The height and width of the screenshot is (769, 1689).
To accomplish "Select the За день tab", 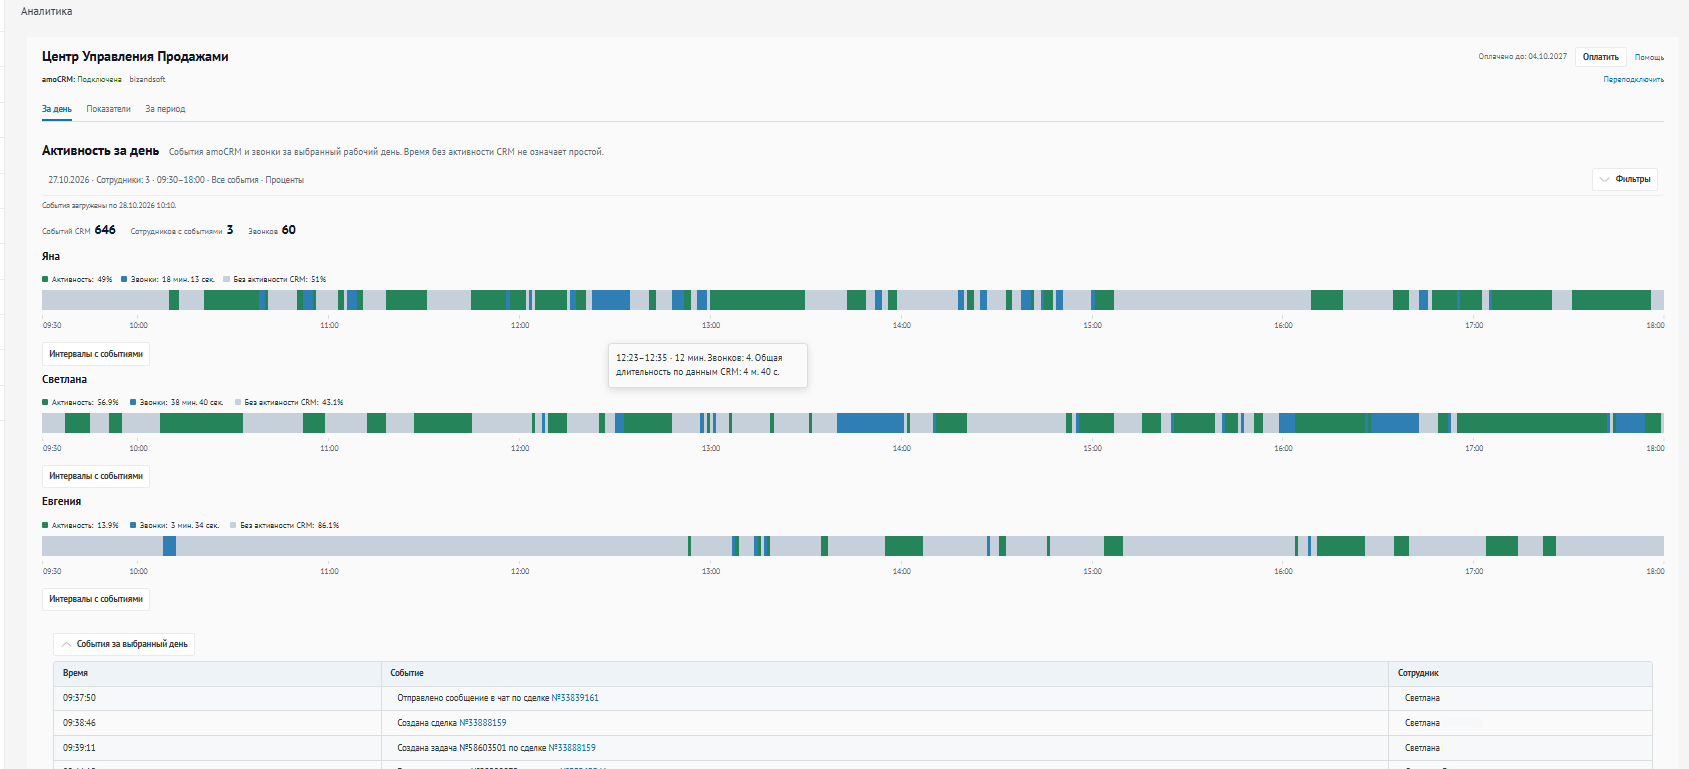I will click(x=57, y=109).
